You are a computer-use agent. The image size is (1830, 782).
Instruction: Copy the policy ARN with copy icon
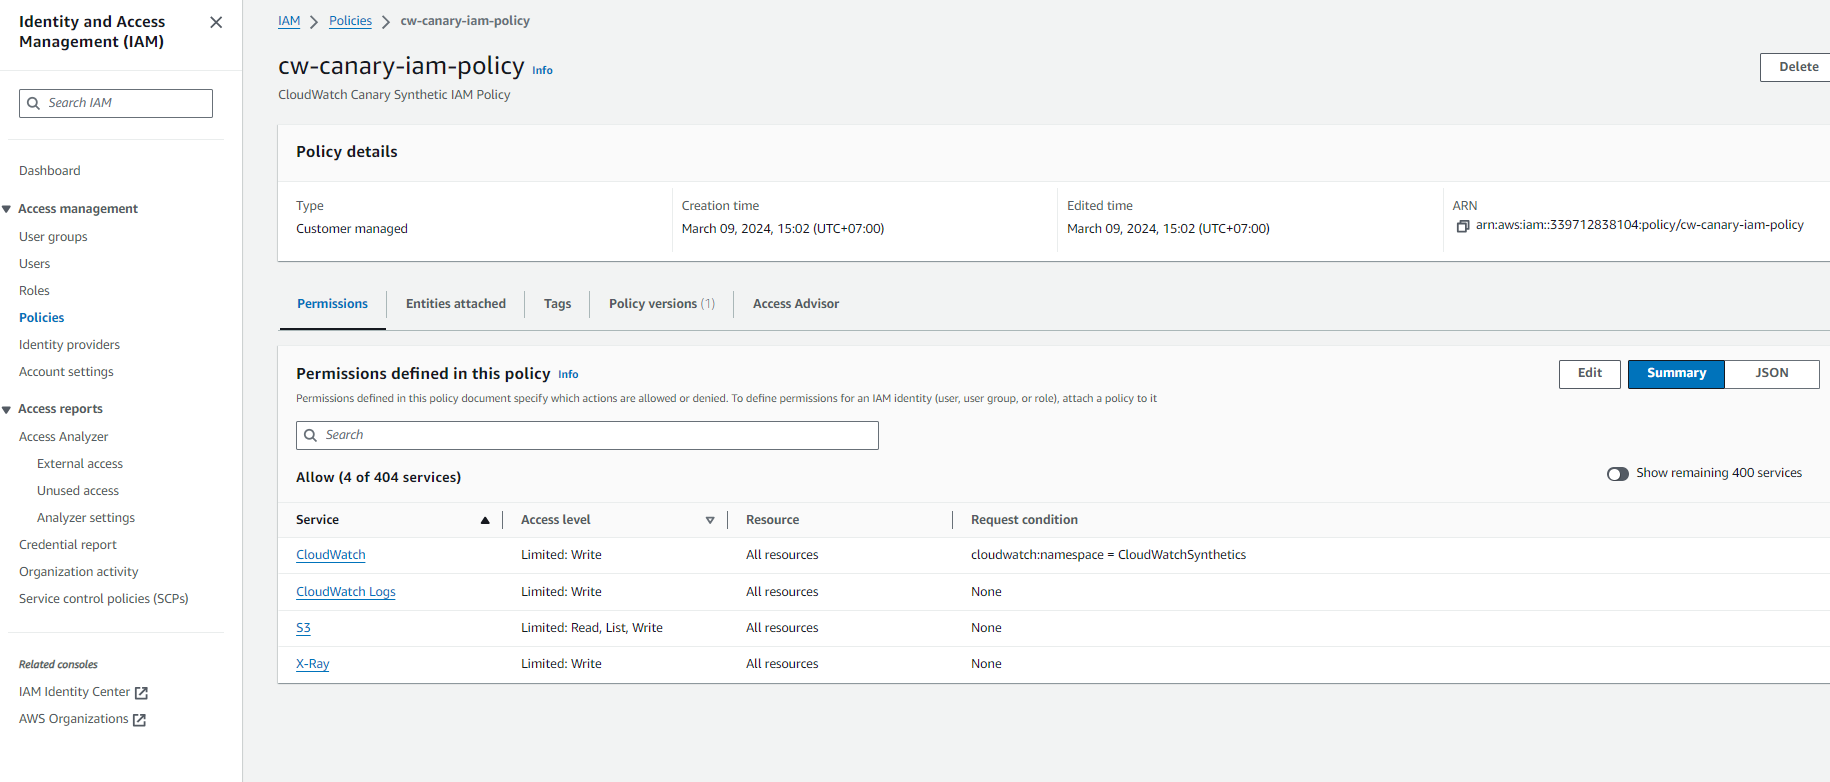(1462, 226)
